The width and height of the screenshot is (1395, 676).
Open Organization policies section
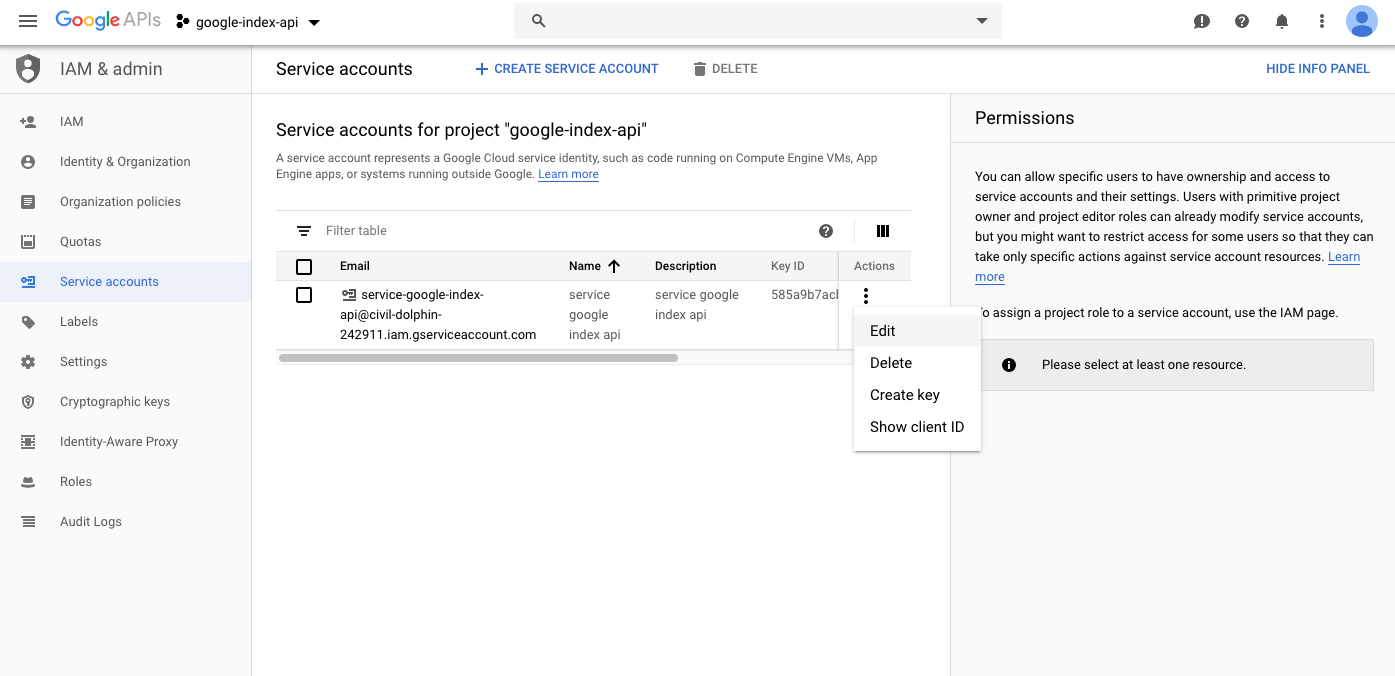(125, 202)
